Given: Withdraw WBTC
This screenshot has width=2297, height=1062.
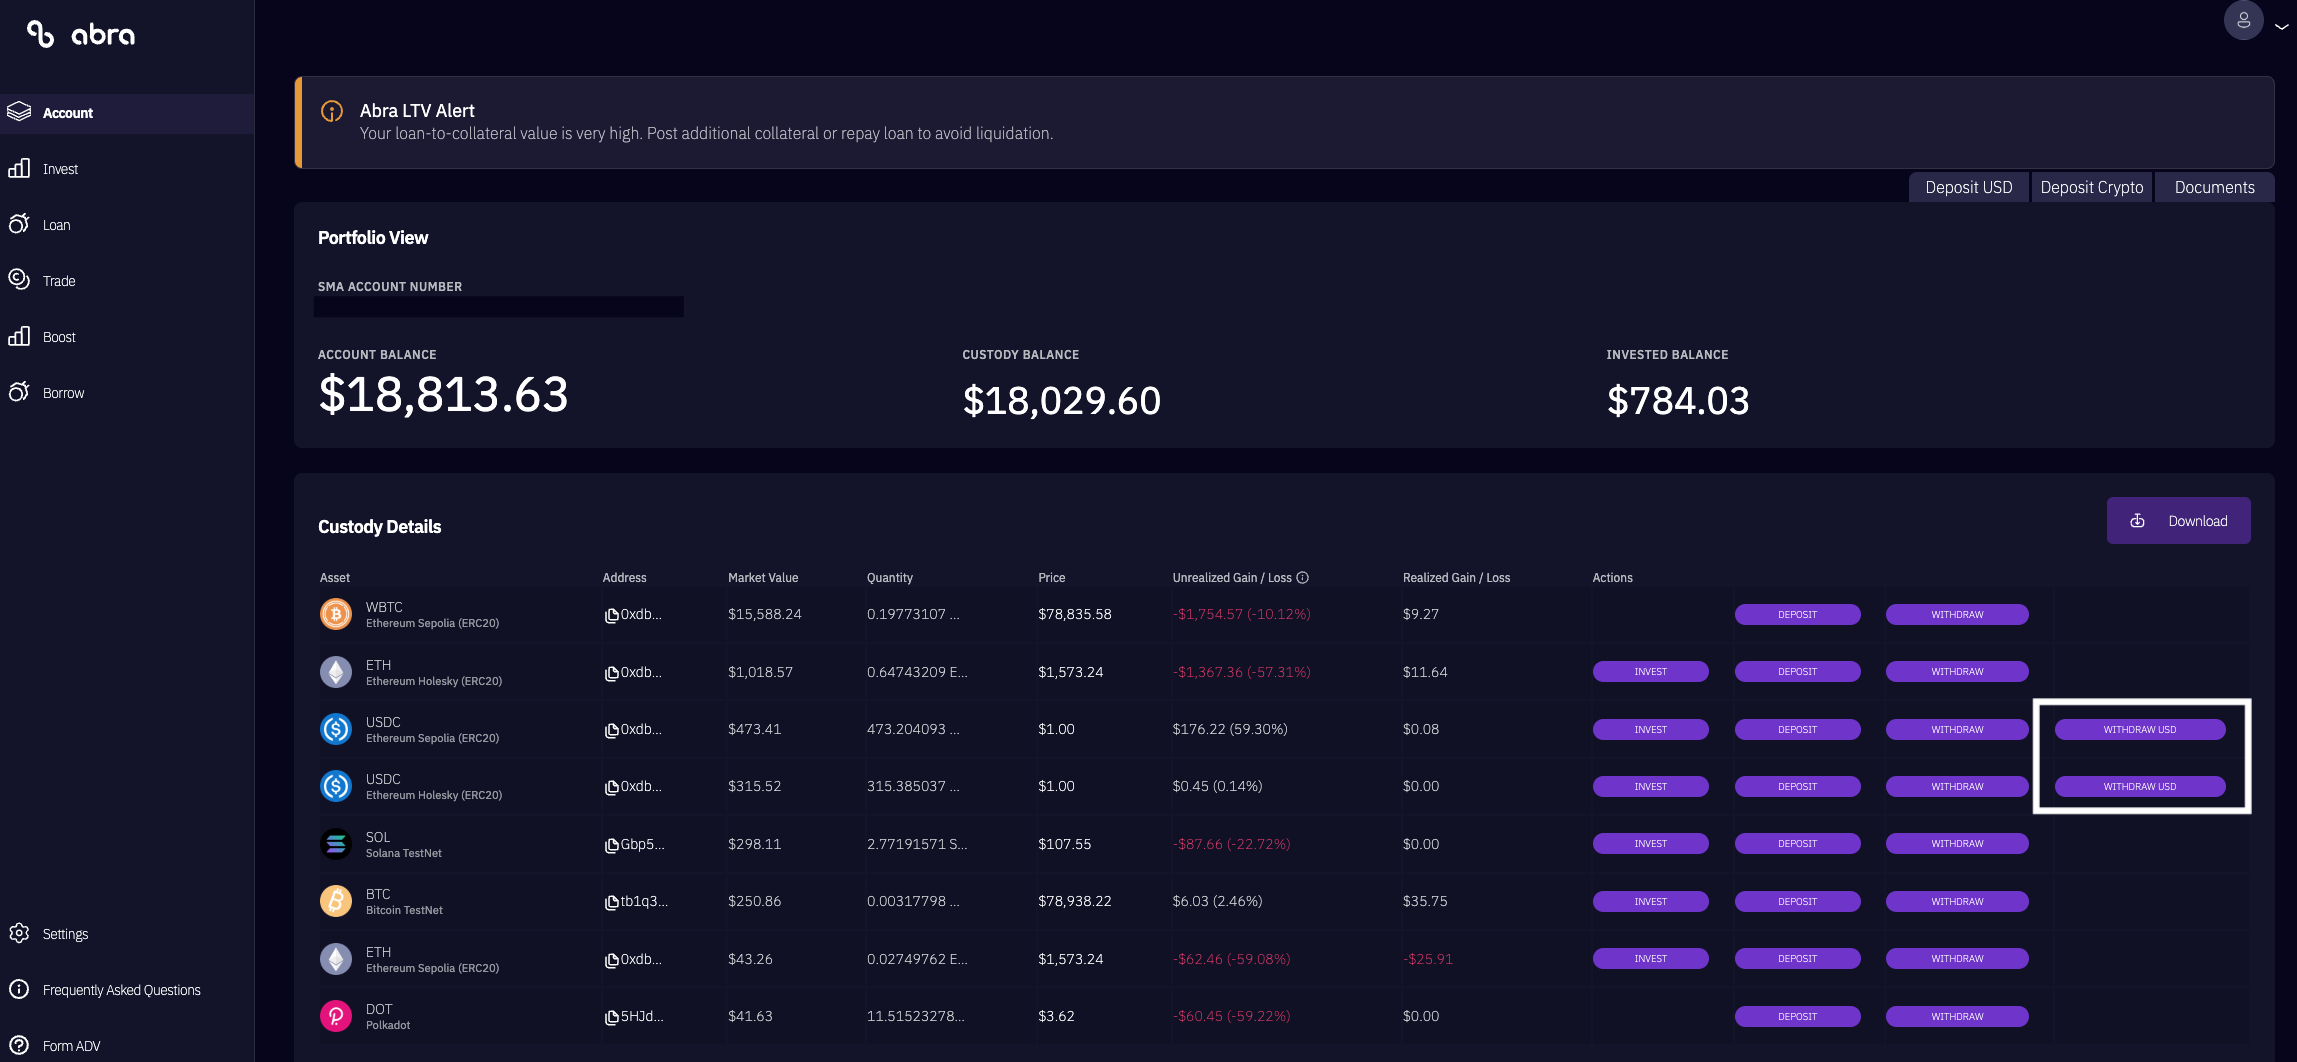Looking at the screenshot, I should [1957, 614].
